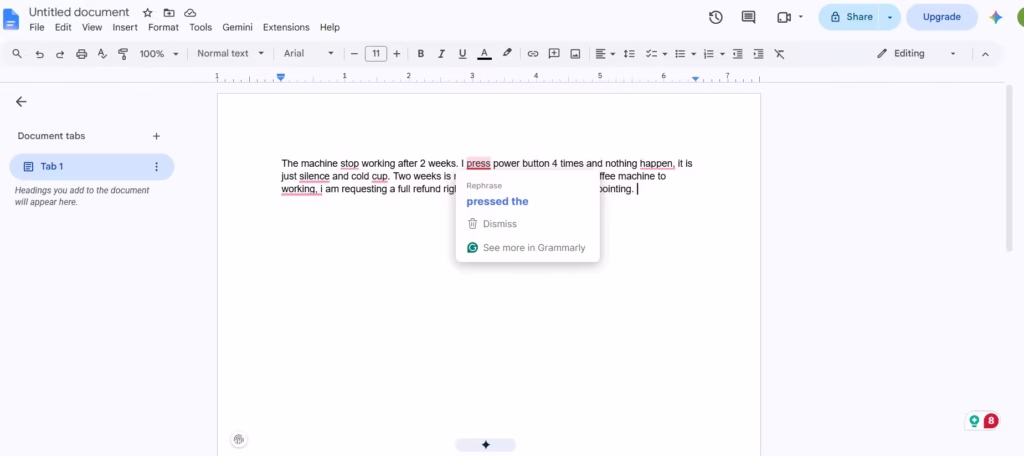Click the video meeting camera icon
The image size is (1024, 456).
[784, 18]
